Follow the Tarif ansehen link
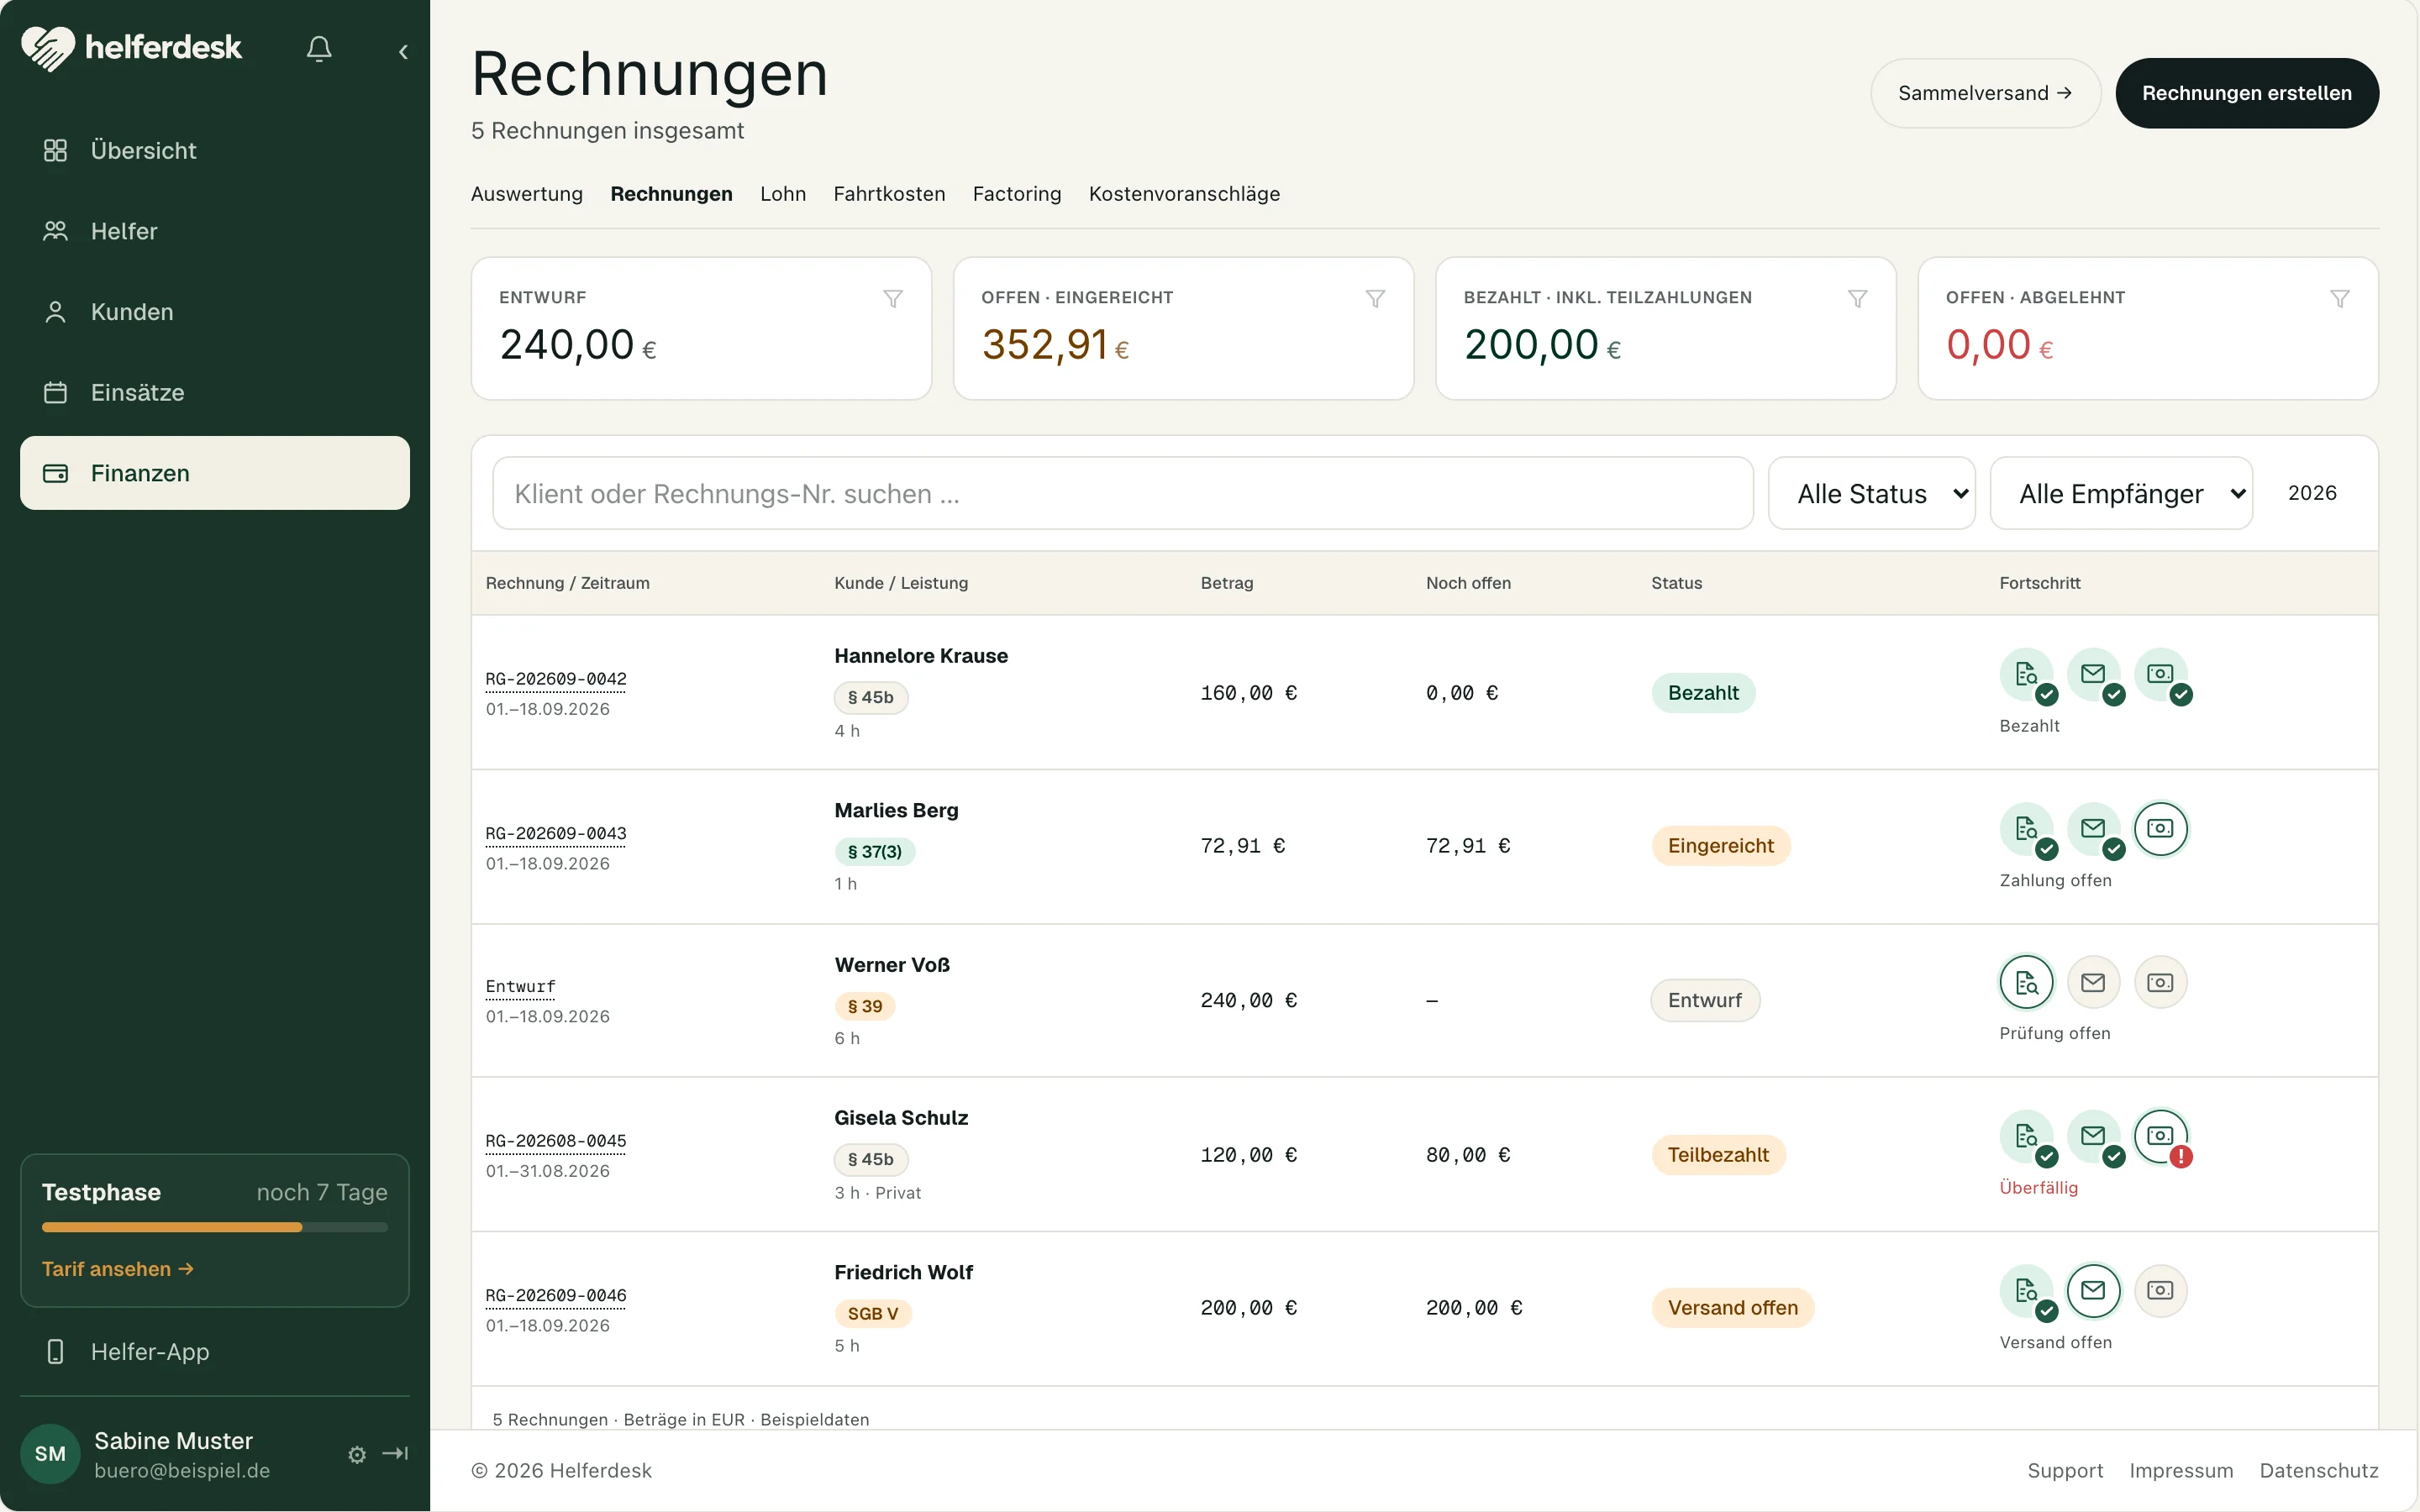2420x1512 pixels. [118, 1269]
